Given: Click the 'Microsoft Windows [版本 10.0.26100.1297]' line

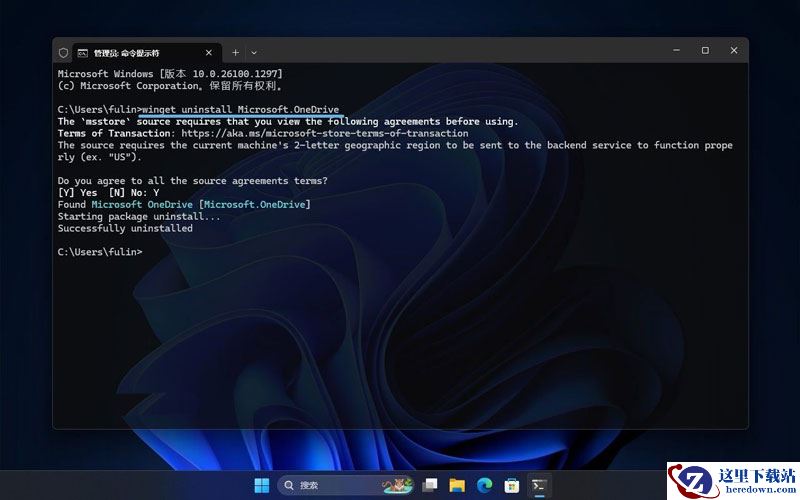Looking at the screenshot, I should 170,73.
